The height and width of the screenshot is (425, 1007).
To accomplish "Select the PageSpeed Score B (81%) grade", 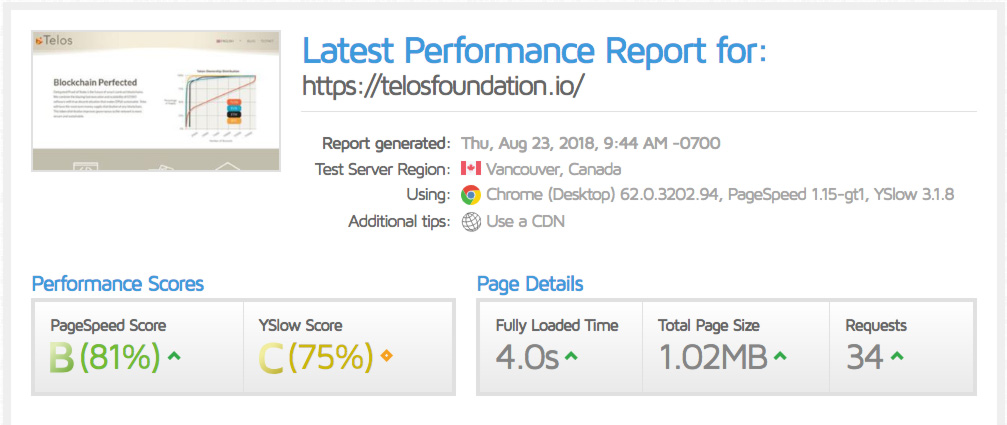I will pyautogui.click(x=105, y=357).
